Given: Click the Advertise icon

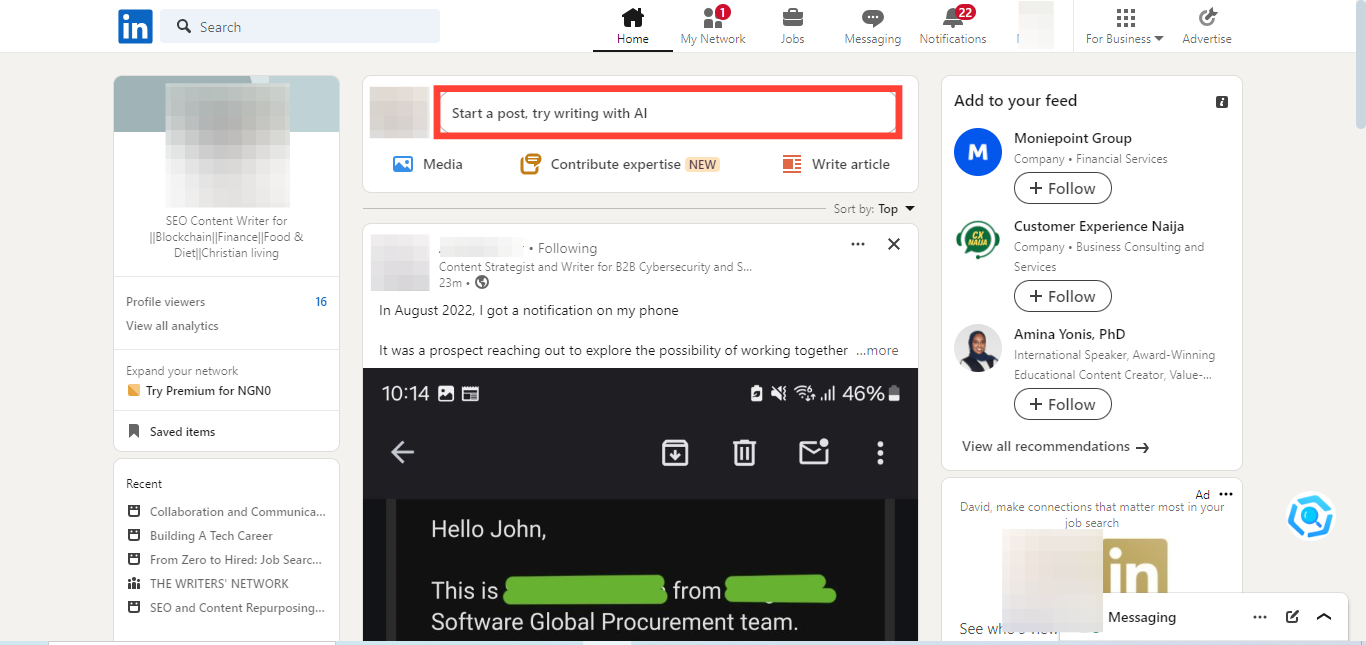Looking at the screenshot, I should pyautogui.click(x=1207, y=17).
